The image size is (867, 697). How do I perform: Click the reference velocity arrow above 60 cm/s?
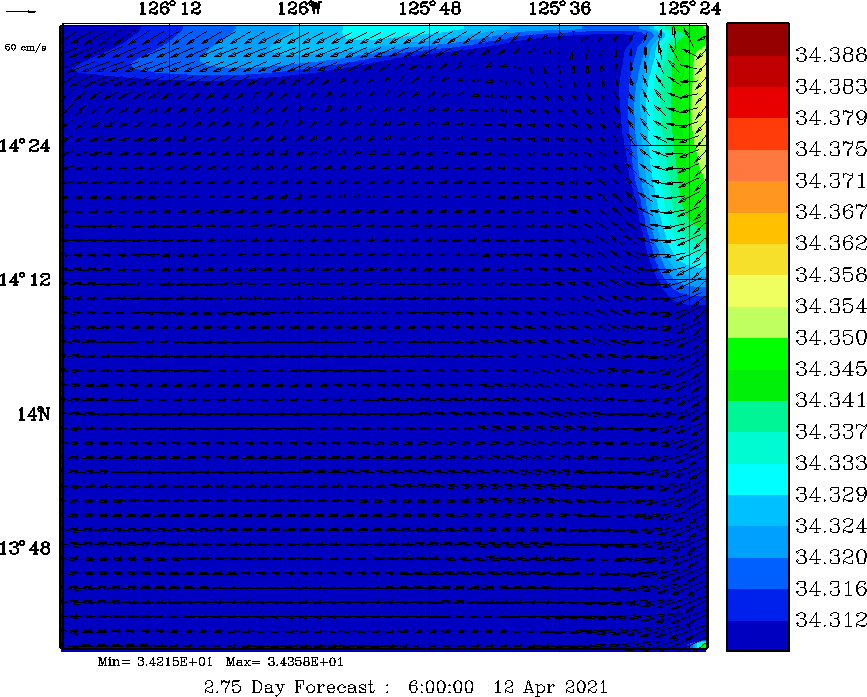[x=21, y=11]
